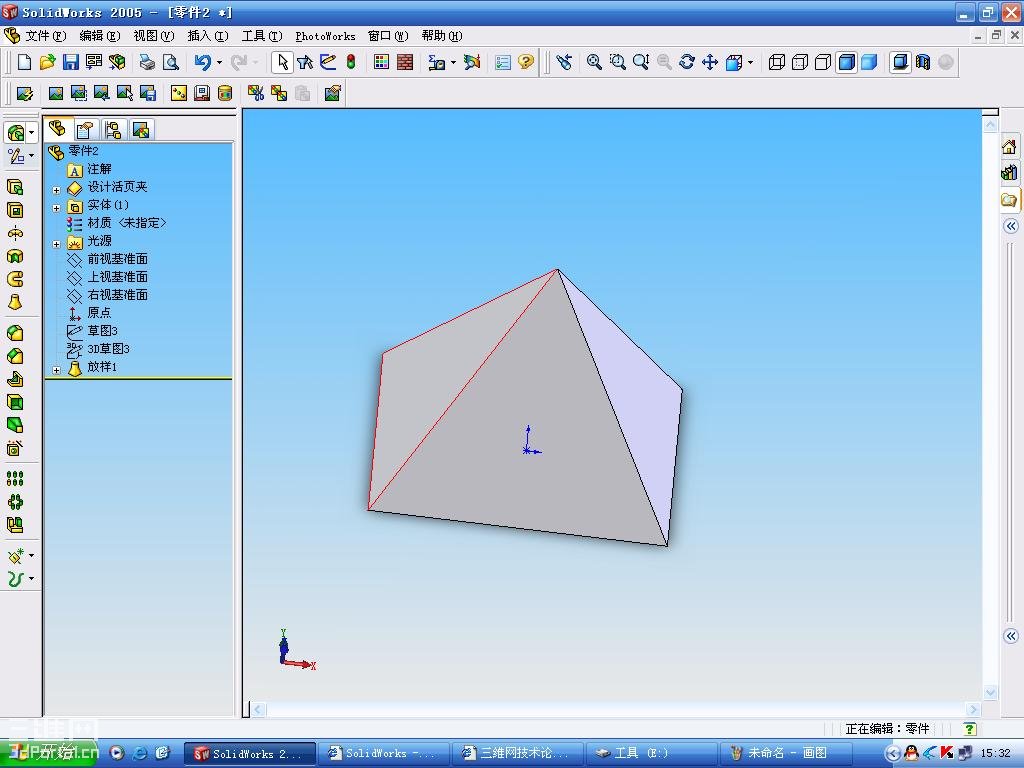The height and width of the screenshot is (768, 1024).
Task: Select the Rotate View icon
Action: pos(686,62)
